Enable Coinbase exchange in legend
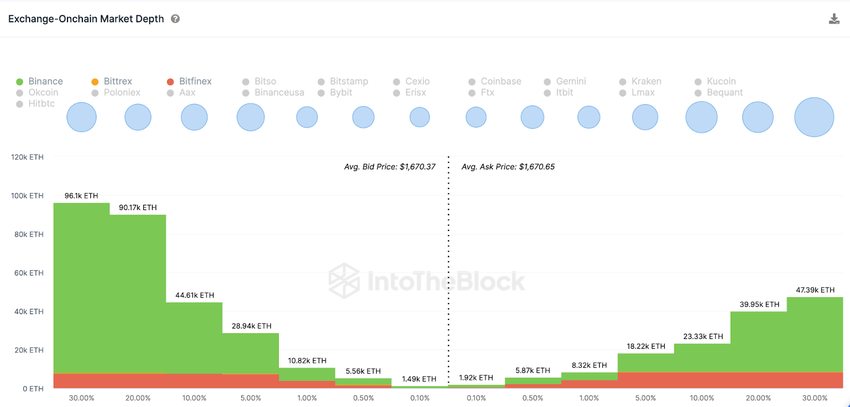 [x=500, y=81]
